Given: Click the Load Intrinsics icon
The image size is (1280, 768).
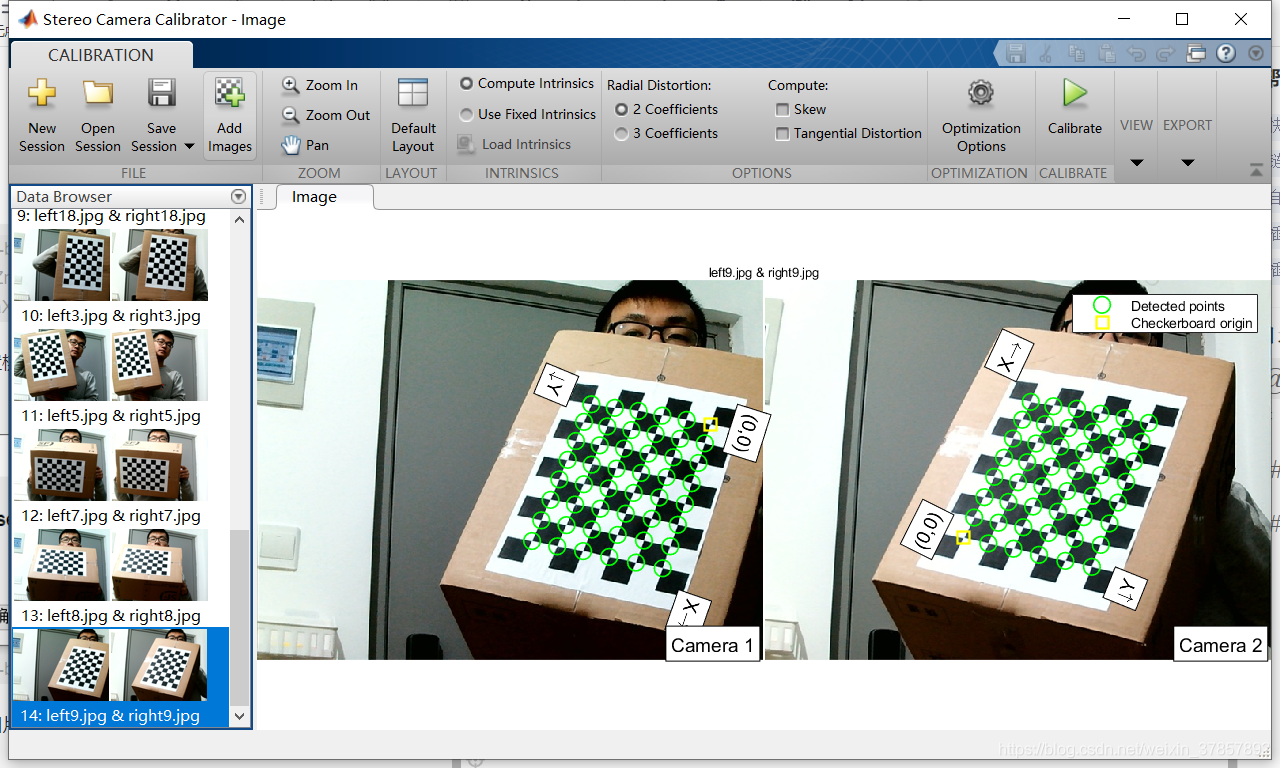Looking at the screenshot, I should click(466, 144).
